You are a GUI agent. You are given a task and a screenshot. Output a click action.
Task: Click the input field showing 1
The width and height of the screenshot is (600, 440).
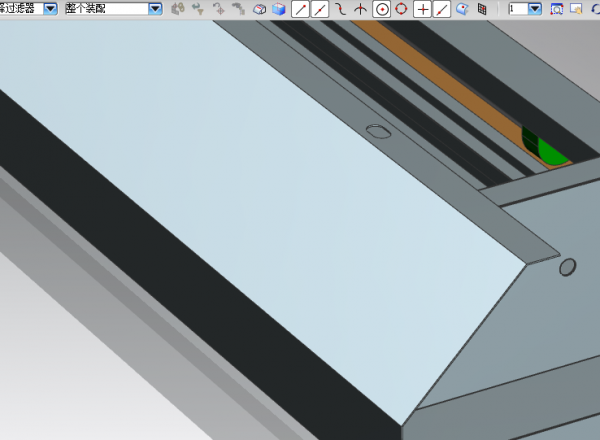pyautogui.click(x=518, y=9)
